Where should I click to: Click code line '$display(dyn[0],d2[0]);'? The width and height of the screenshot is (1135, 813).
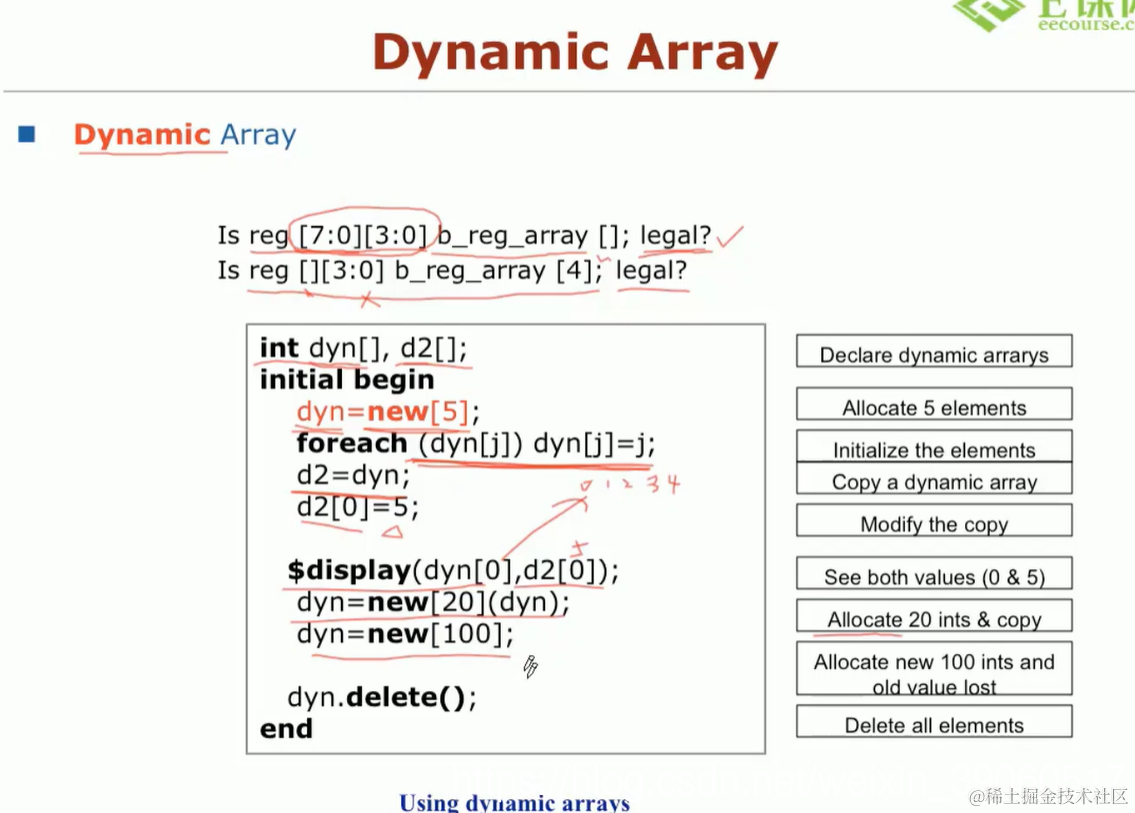tap(453, 570)
